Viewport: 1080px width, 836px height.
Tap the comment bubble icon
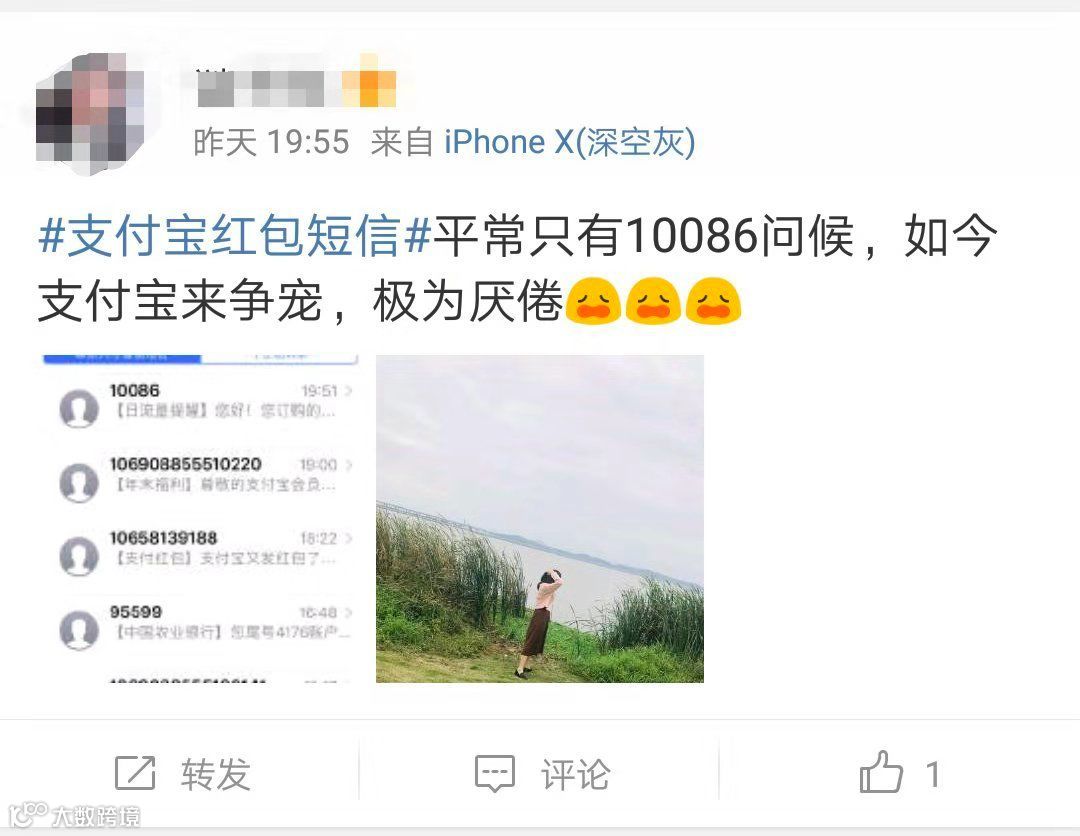[x=495, y=773]
